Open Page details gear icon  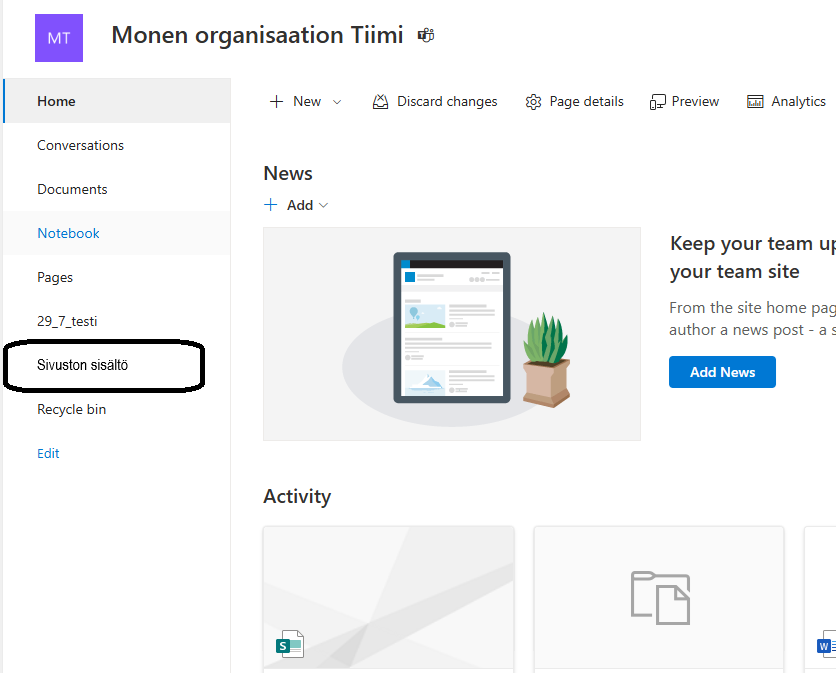coord(533,102)
